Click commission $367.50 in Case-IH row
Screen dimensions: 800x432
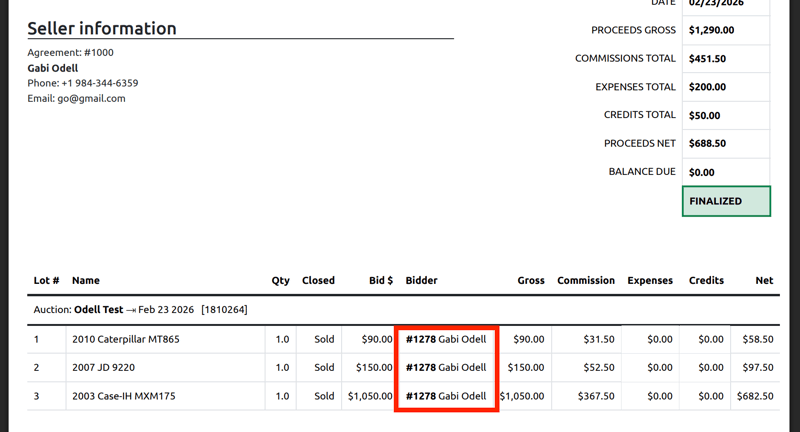(596, 396)
